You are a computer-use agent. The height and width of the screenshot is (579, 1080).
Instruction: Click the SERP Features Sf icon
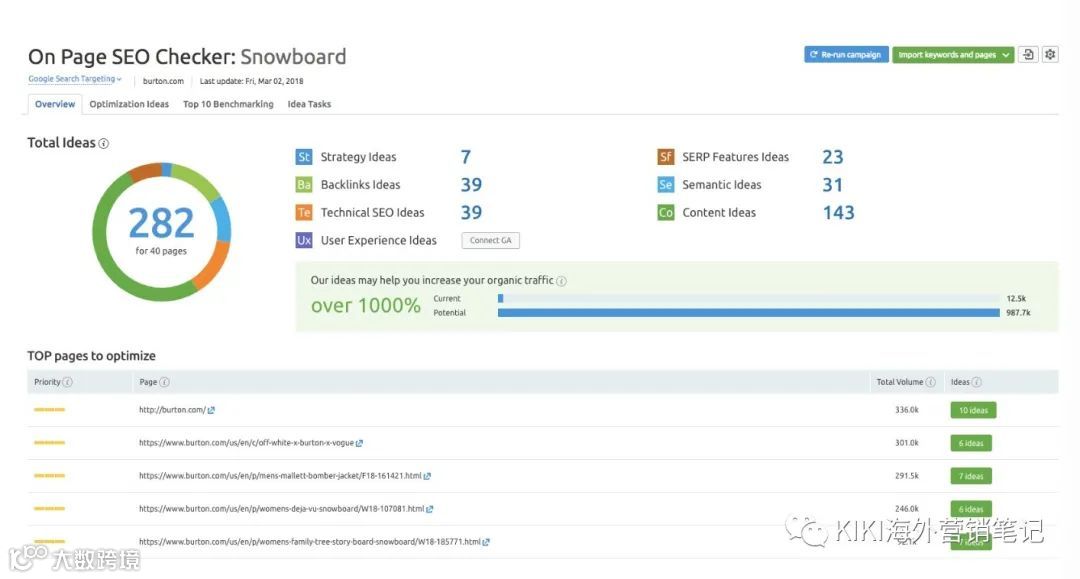(665, 157)
